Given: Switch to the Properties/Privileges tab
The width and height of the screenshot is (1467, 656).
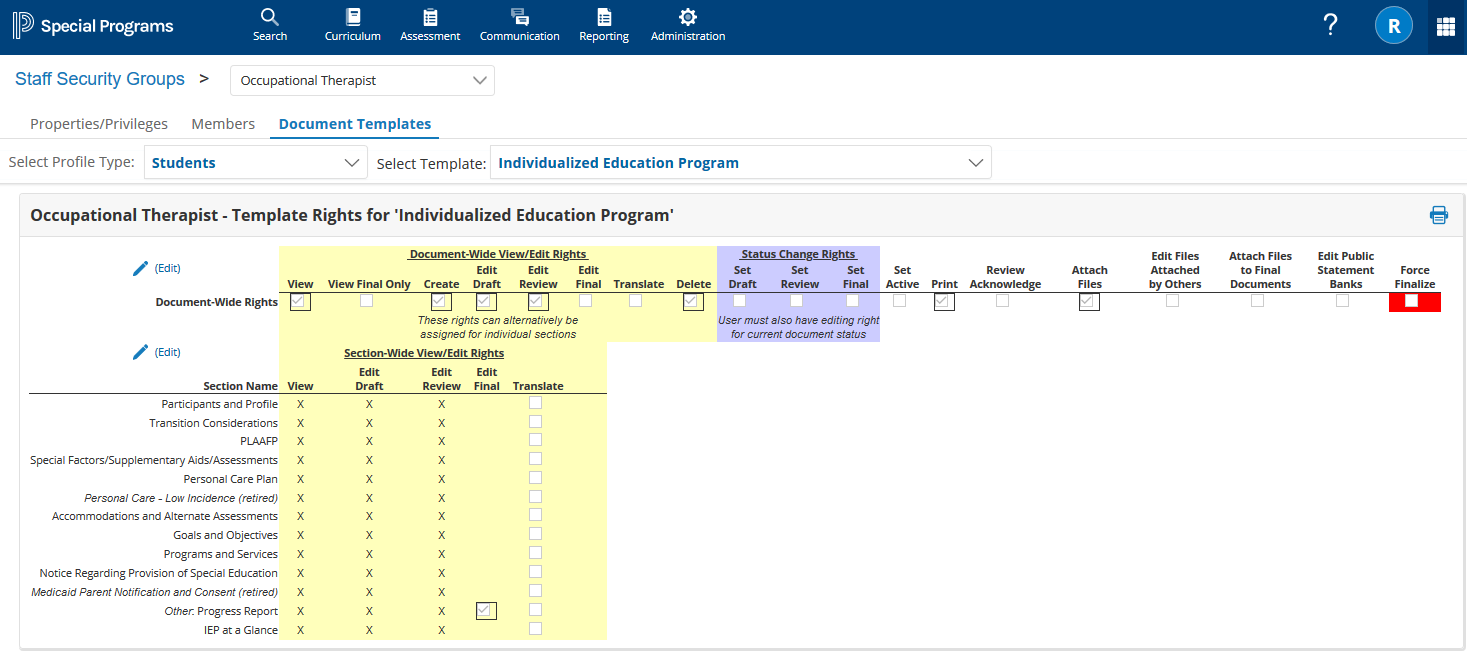Looking at the screenshot, I should (x=99, y=124).
